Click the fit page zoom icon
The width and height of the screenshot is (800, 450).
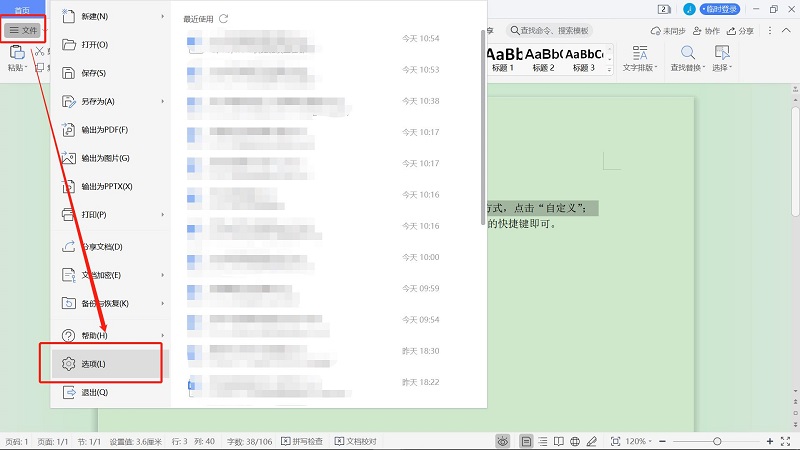point(615,441)
